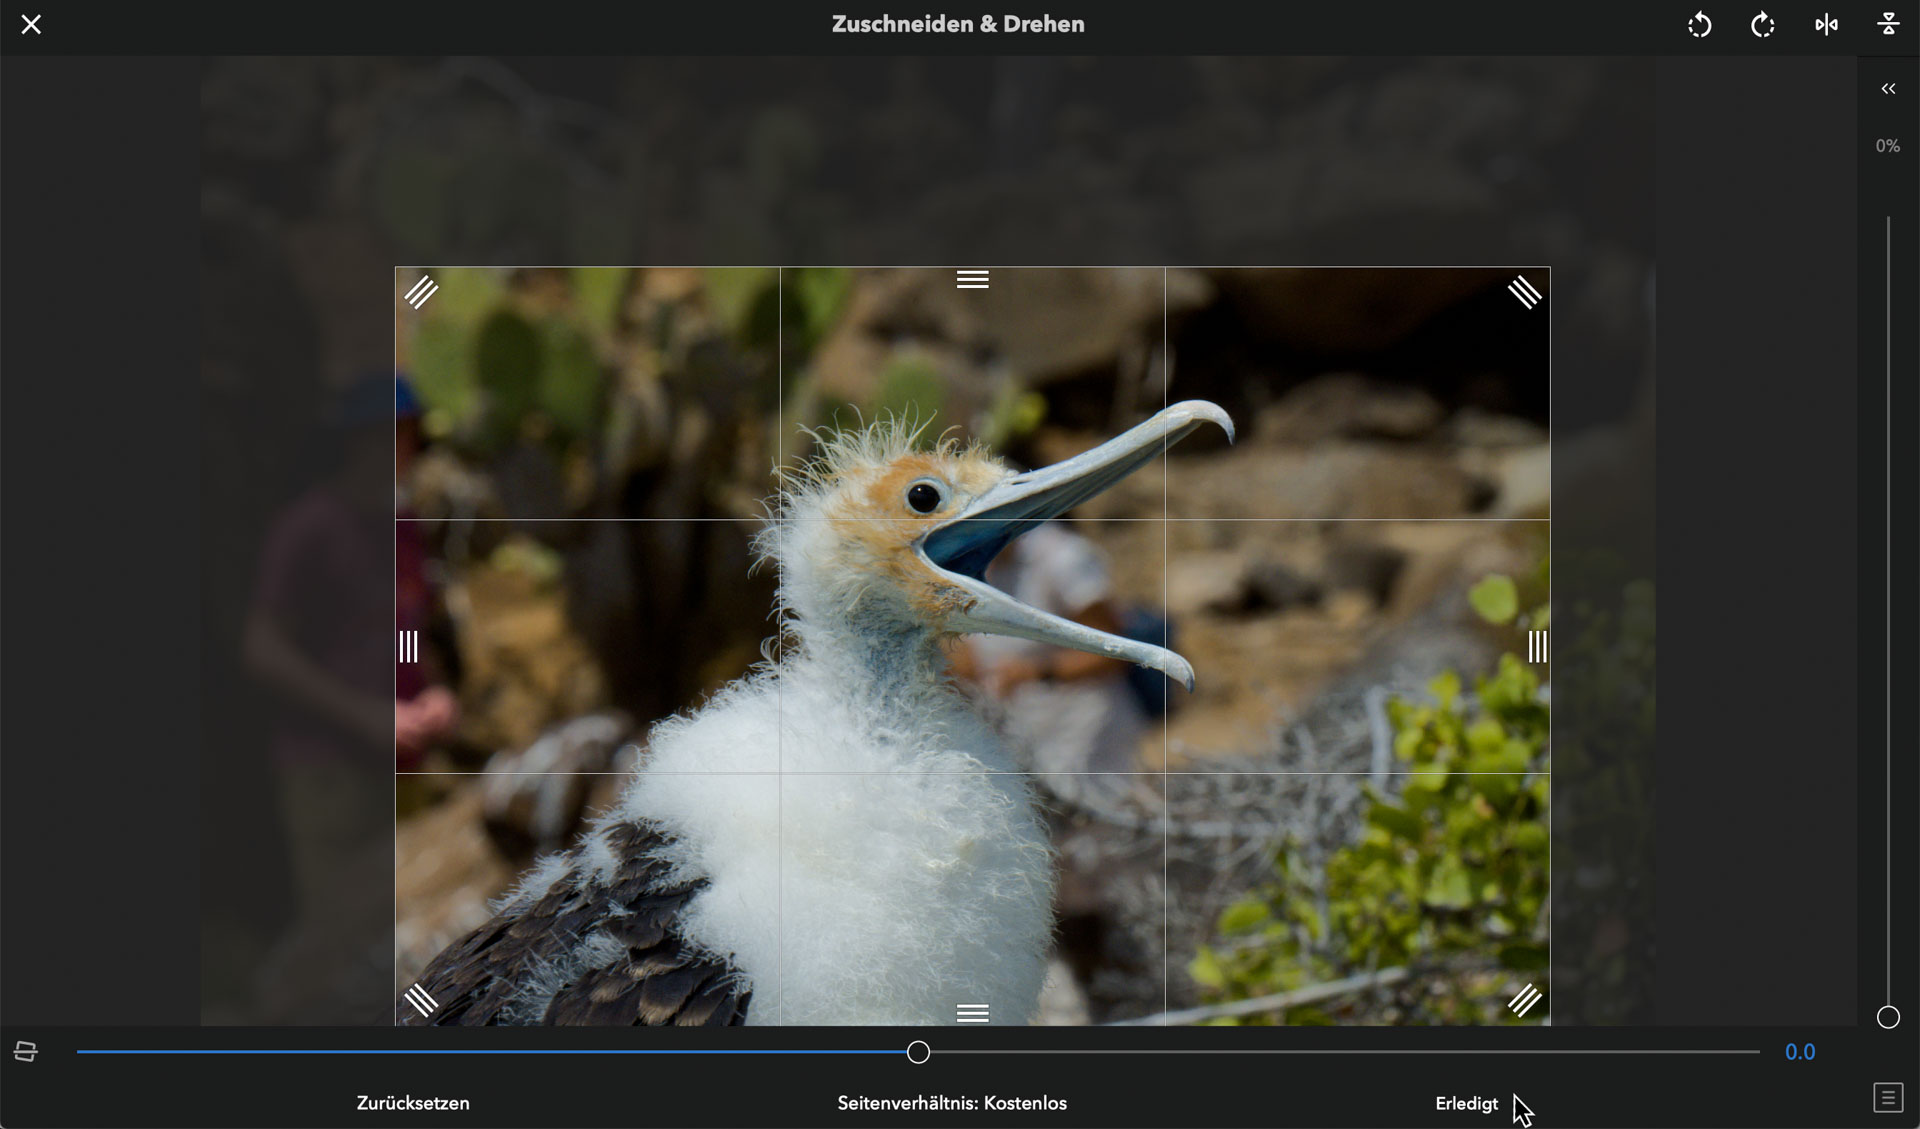Image resolution: width=1920 pixels, height=1129 pixels.
Task: Close the crop and rotate editor
Action: 31,24
